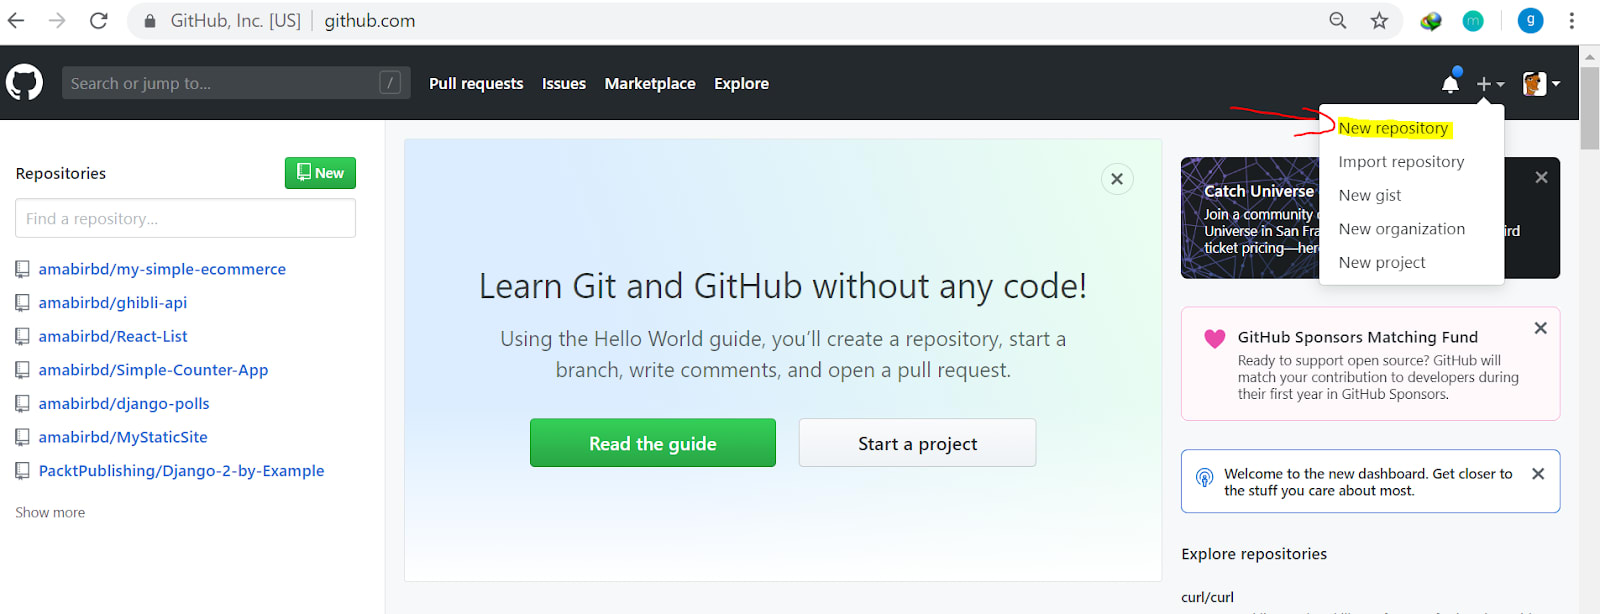Click the colorful globe extension icon
Image resolution: width=1600 pixels, height=614 pixels.
(x=1431, y=20)
